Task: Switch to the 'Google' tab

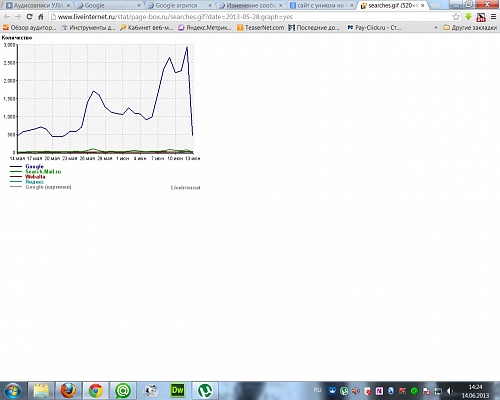Action: (109, 6)
